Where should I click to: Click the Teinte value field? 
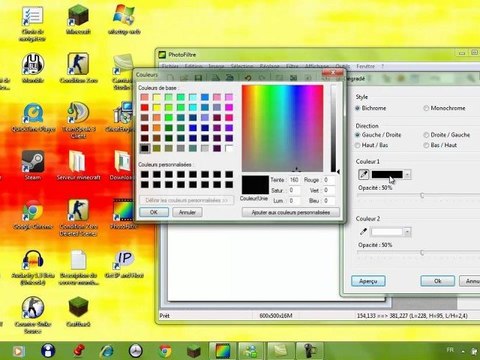pos(294,180)
